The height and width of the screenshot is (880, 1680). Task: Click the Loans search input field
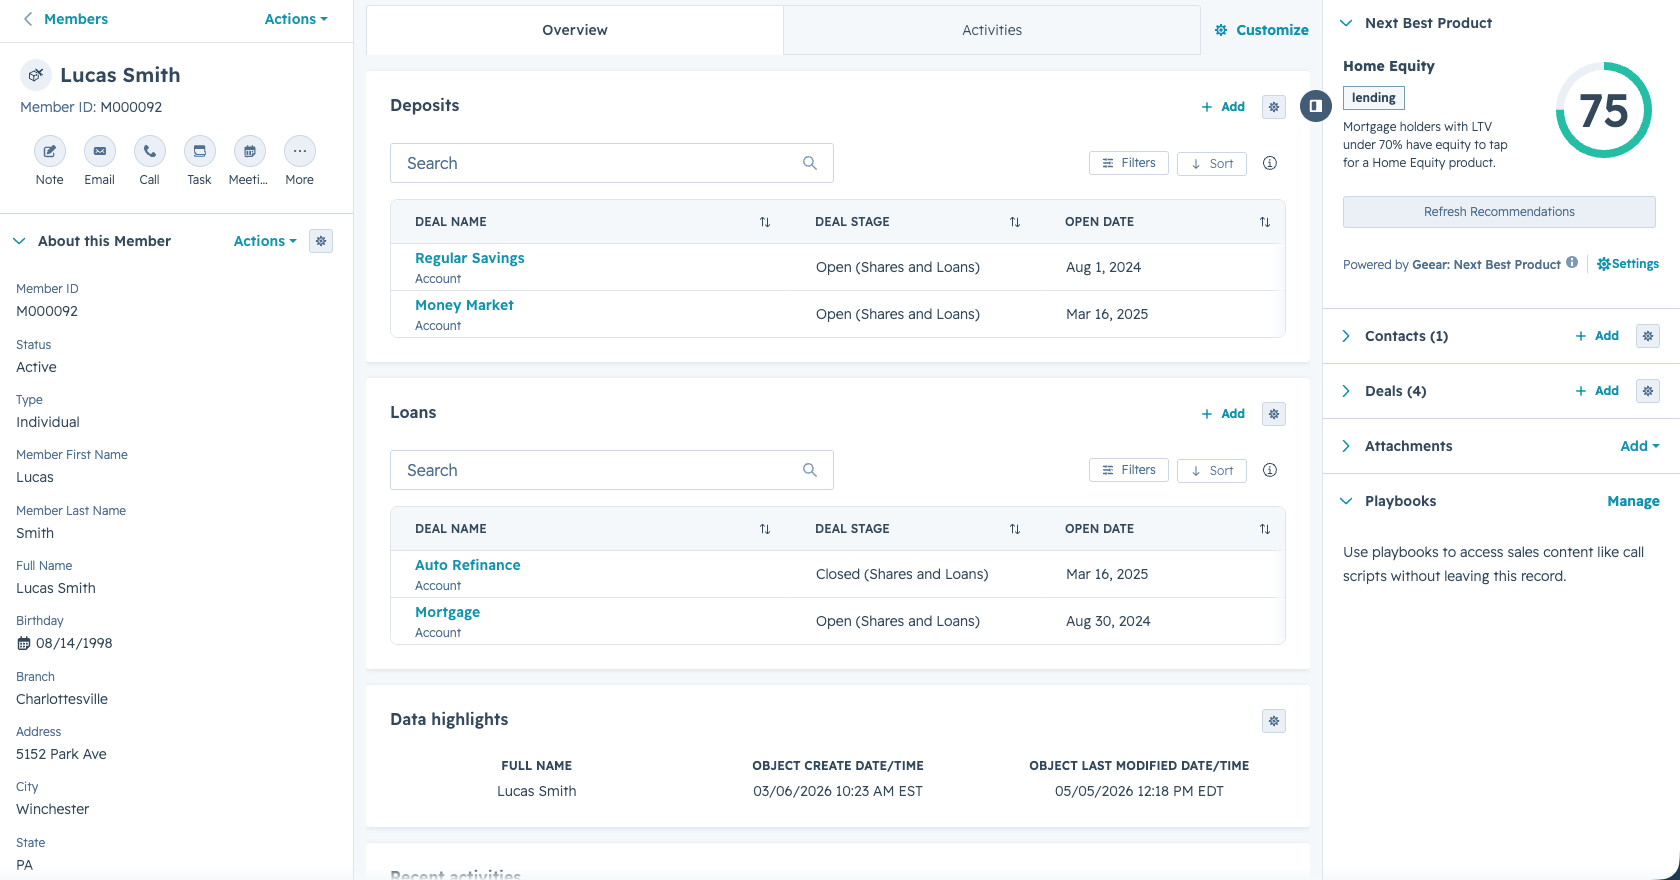point(612,470)
